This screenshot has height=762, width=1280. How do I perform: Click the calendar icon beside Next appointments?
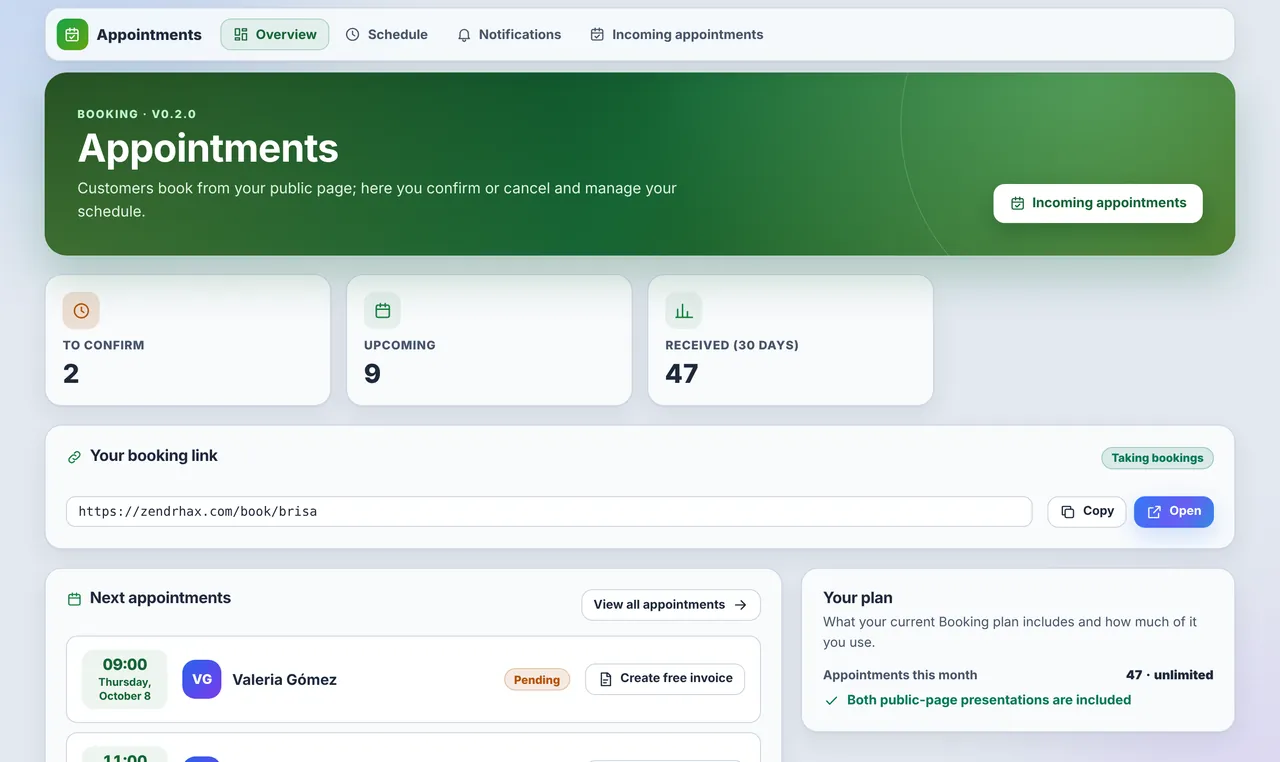click(x=74, y=599)
